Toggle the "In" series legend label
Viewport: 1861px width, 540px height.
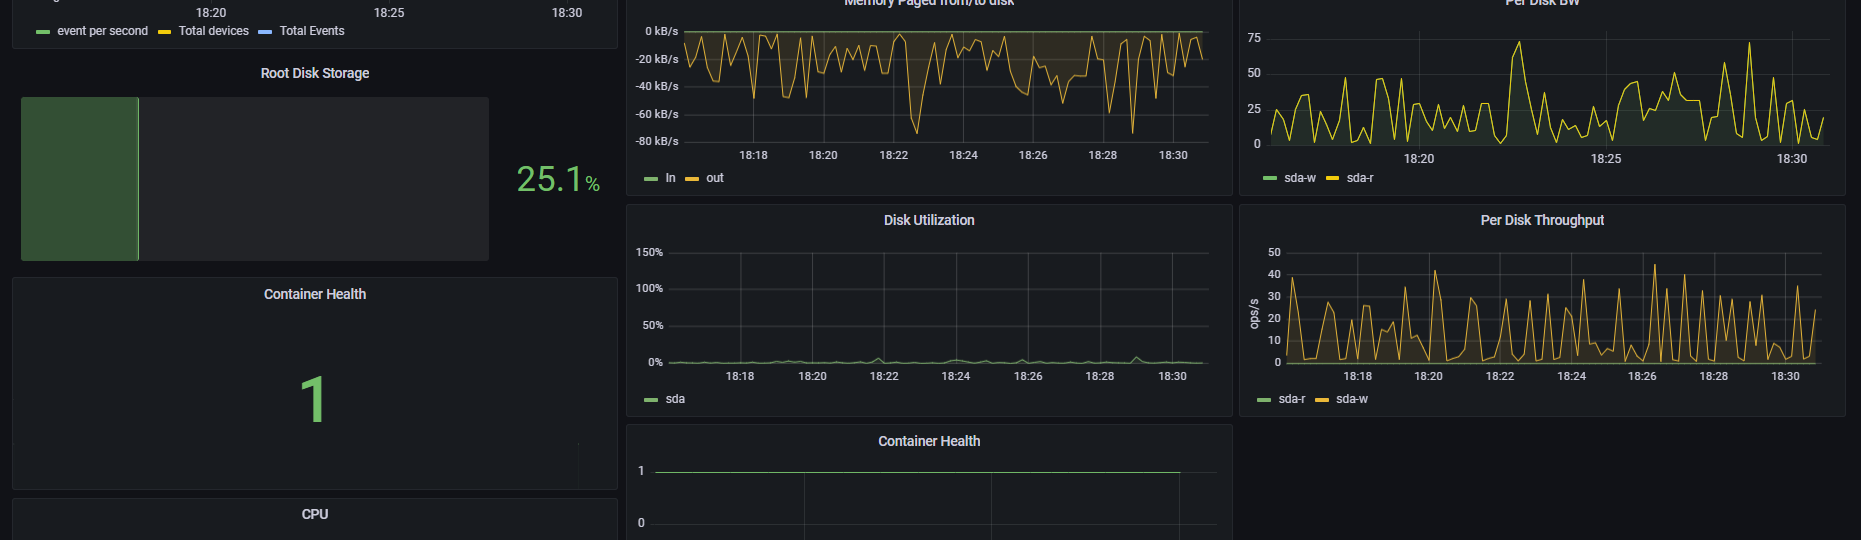pyautogui.click(x=670, y=178)
